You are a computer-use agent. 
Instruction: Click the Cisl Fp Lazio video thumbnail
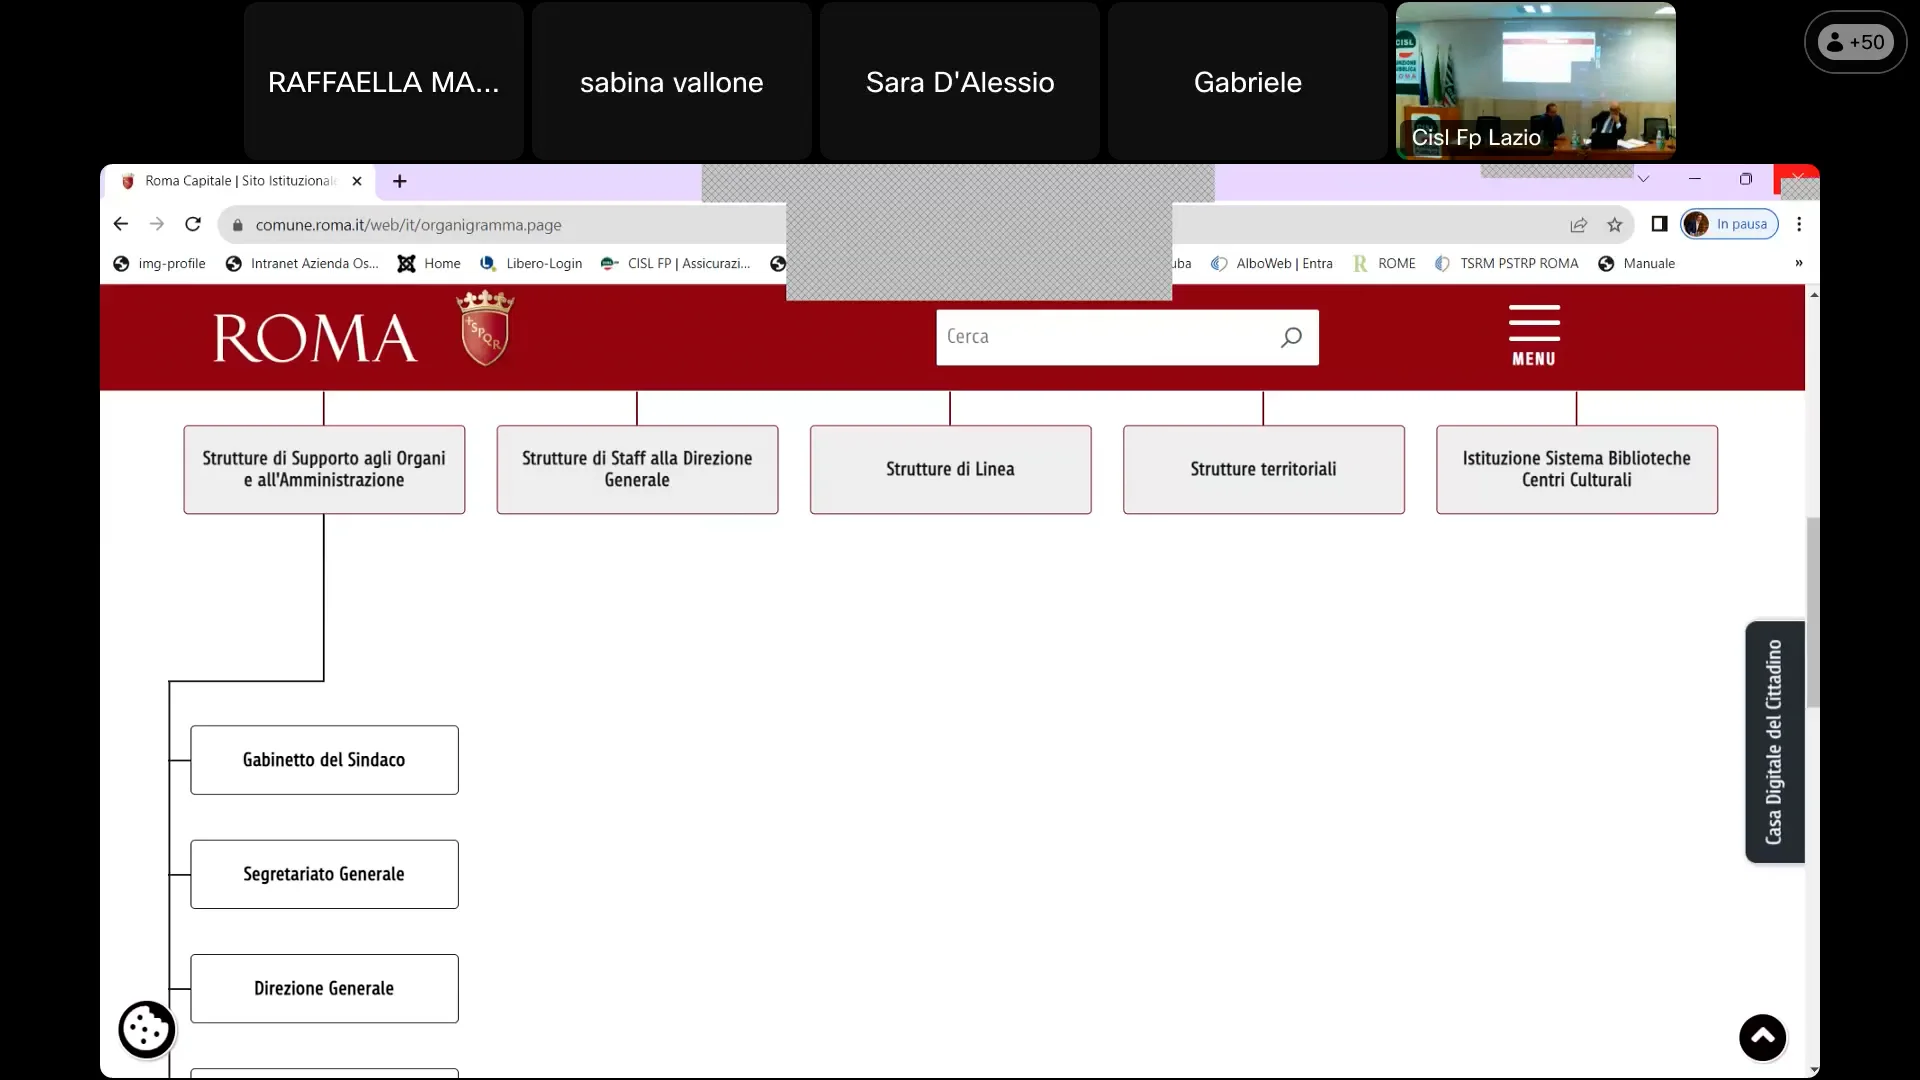(1536, 80)
